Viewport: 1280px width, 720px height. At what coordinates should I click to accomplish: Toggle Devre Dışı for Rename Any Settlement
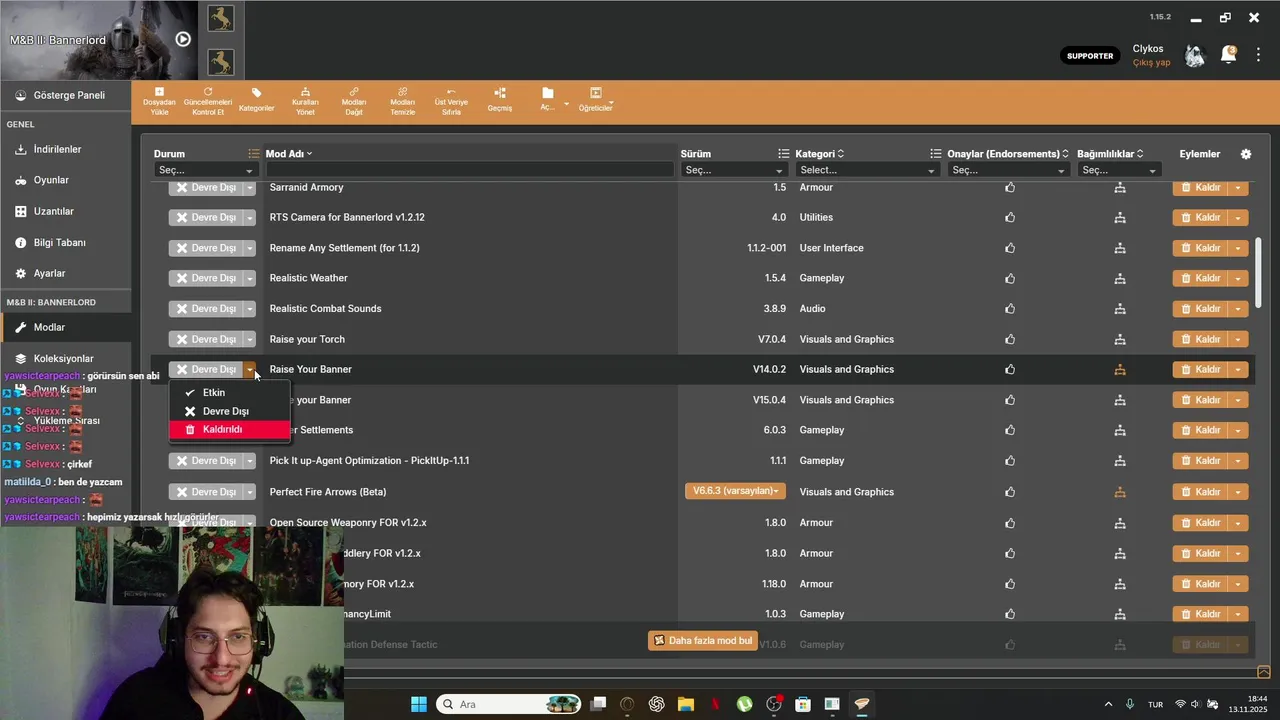[x=206, y=248]
